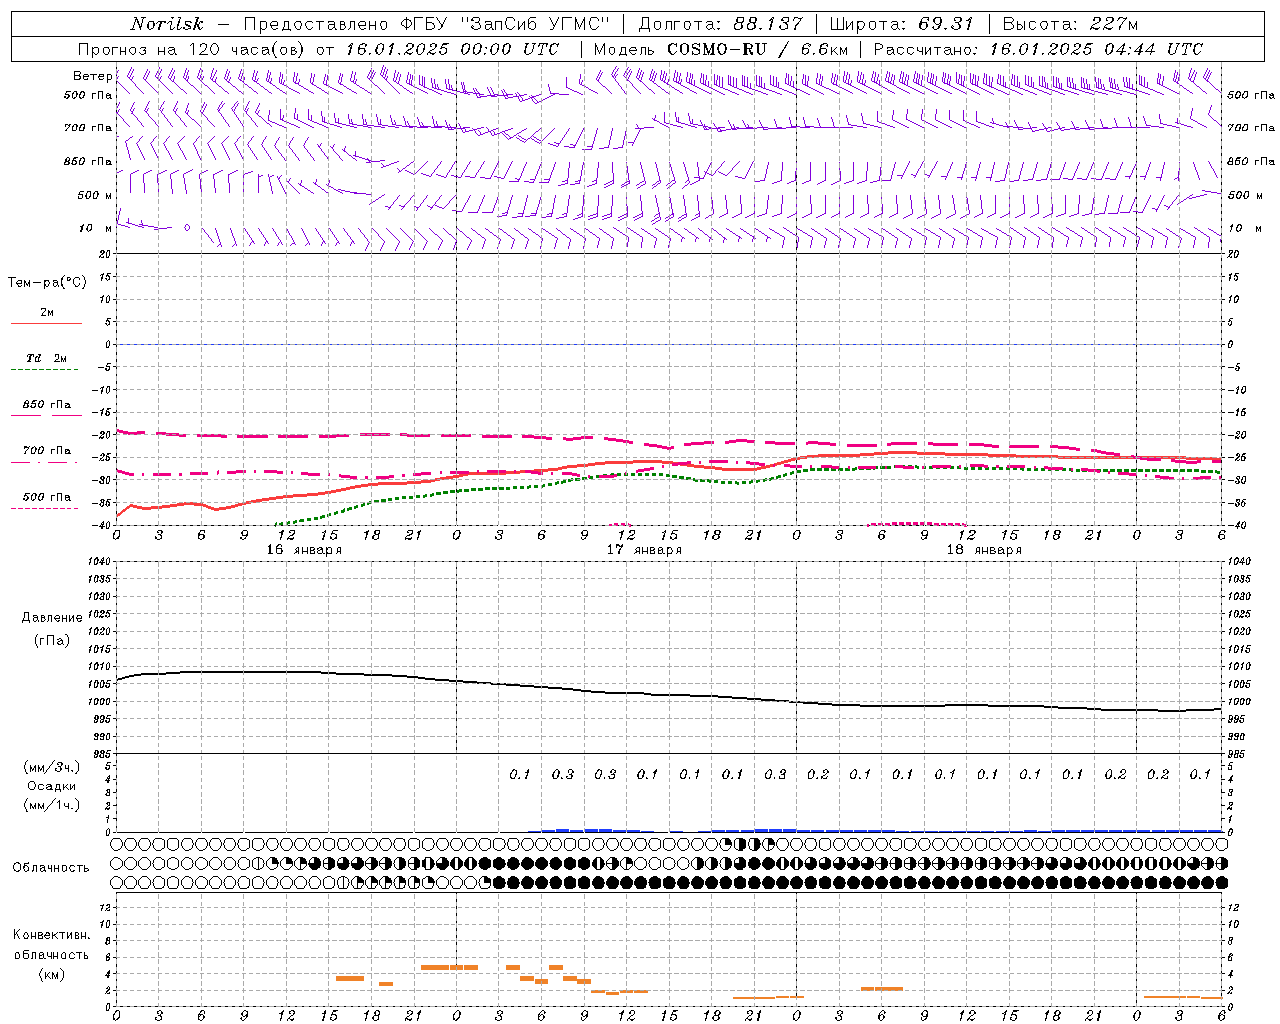Click the 'Модель COSMO-RU / 6.6км' text
The image size is (1280, 1024).
[x=720, y=49]
